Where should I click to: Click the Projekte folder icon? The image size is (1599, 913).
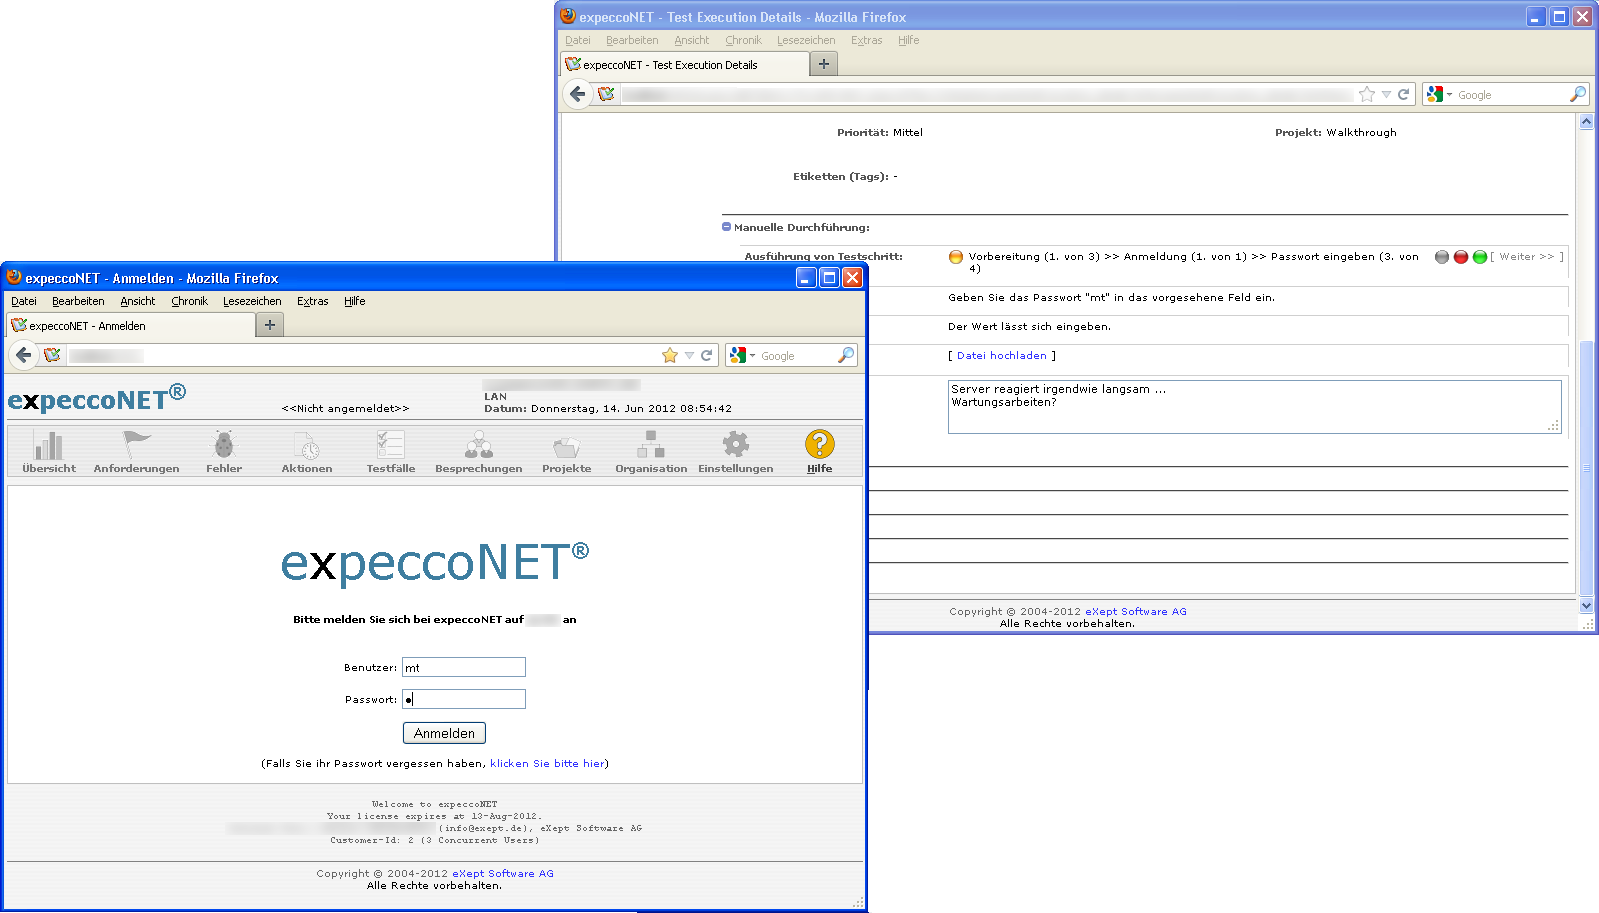coord(566,445)
